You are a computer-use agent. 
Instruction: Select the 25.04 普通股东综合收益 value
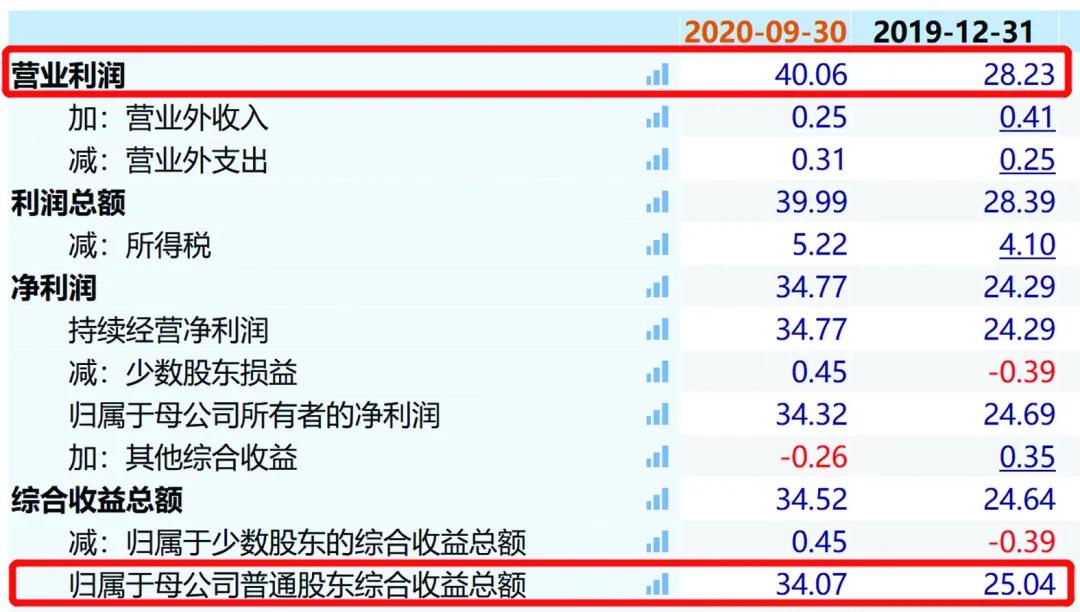tap(1019, 585)
